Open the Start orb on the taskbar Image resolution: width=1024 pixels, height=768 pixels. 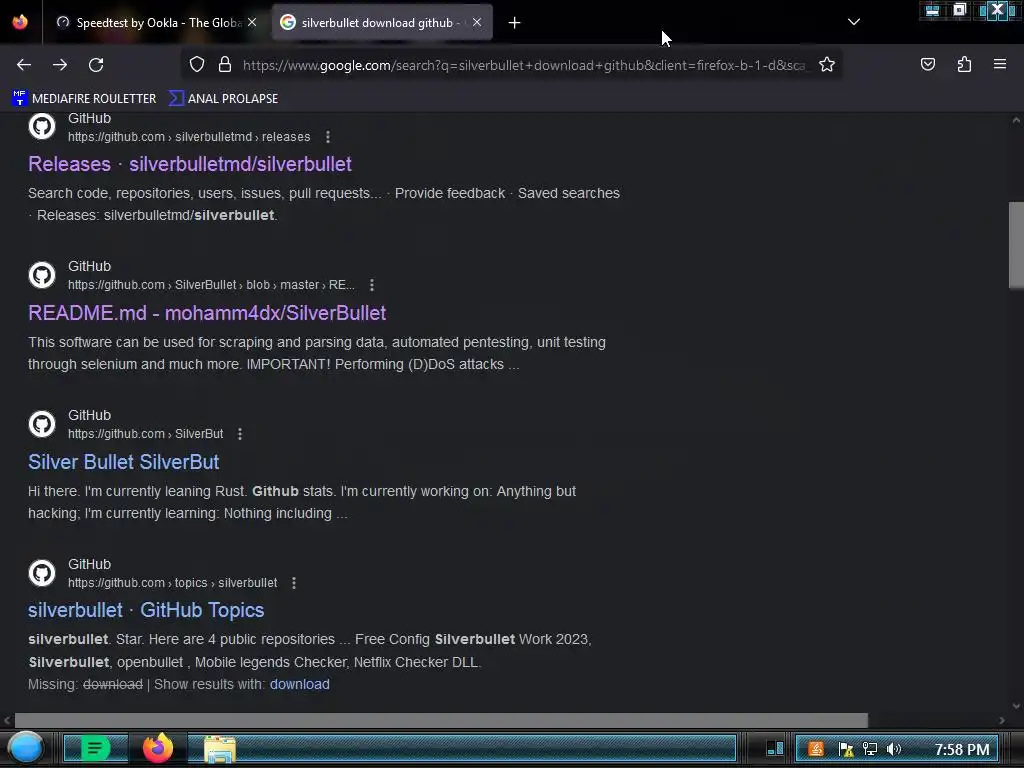[x=26, y=748]
